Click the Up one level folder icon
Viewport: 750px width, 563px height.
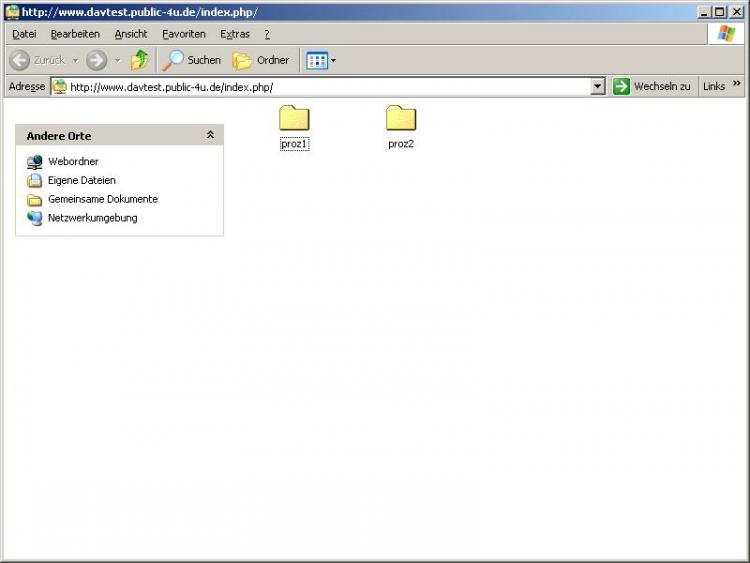140,60
